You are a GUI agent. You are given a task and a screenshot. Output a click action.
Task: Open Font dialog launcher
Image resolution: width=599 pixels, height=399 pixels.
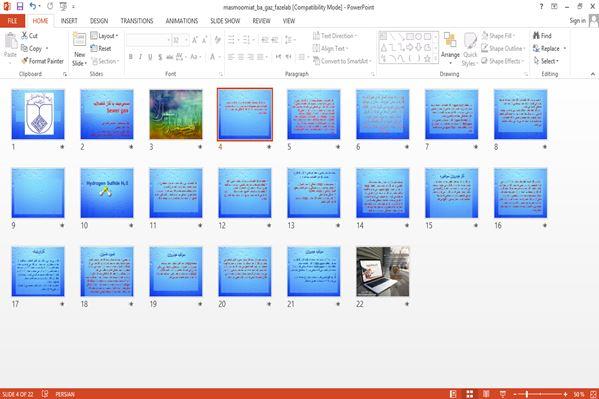click(x=221, y=74)
